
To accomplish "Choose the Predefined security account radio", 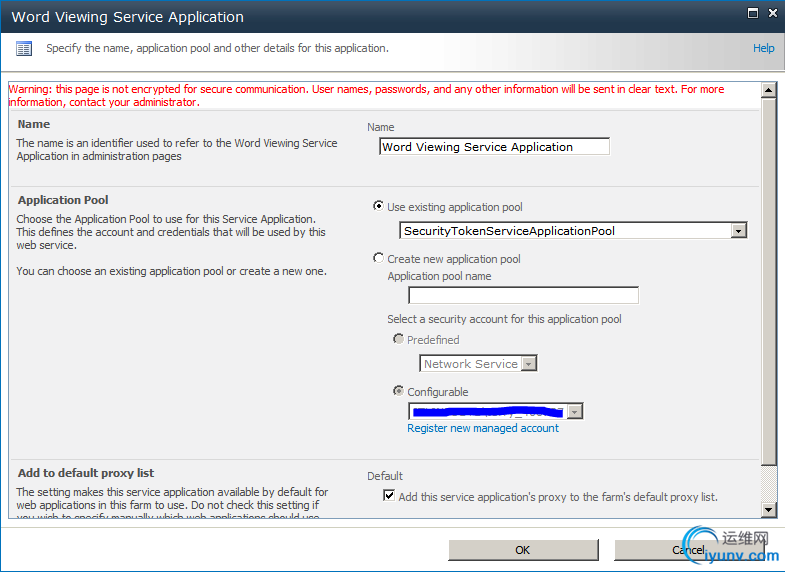I will point(399,339).
